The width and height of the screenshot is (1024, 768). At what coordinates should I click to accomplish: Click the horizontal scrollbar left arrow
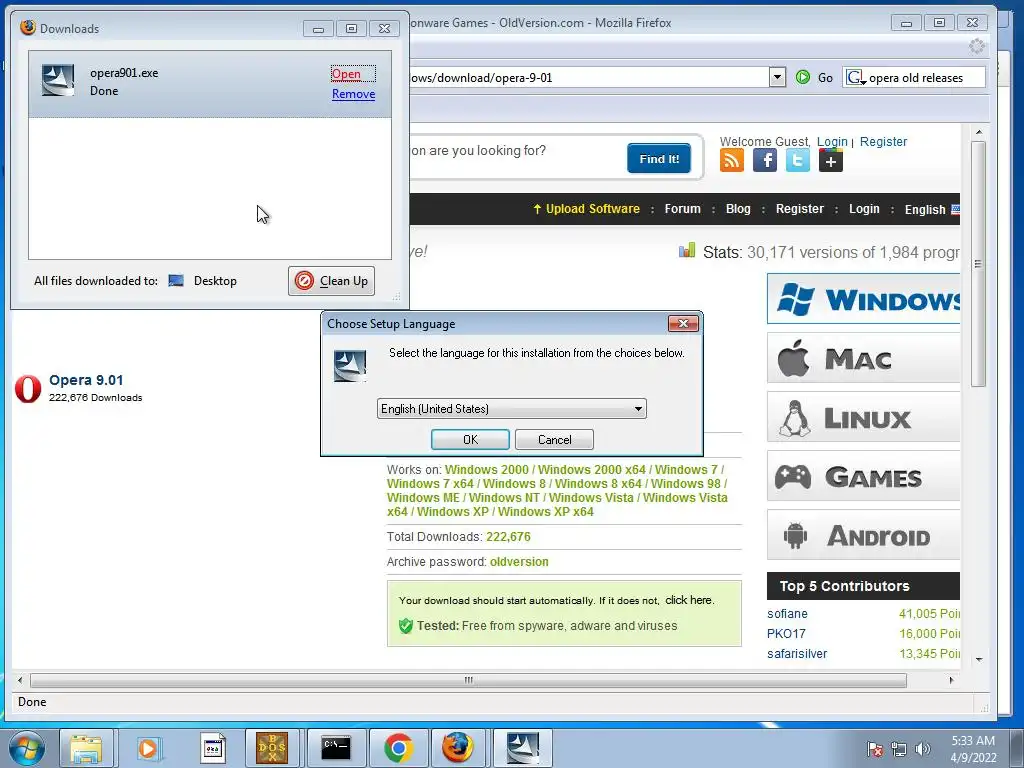click(20, 680)
